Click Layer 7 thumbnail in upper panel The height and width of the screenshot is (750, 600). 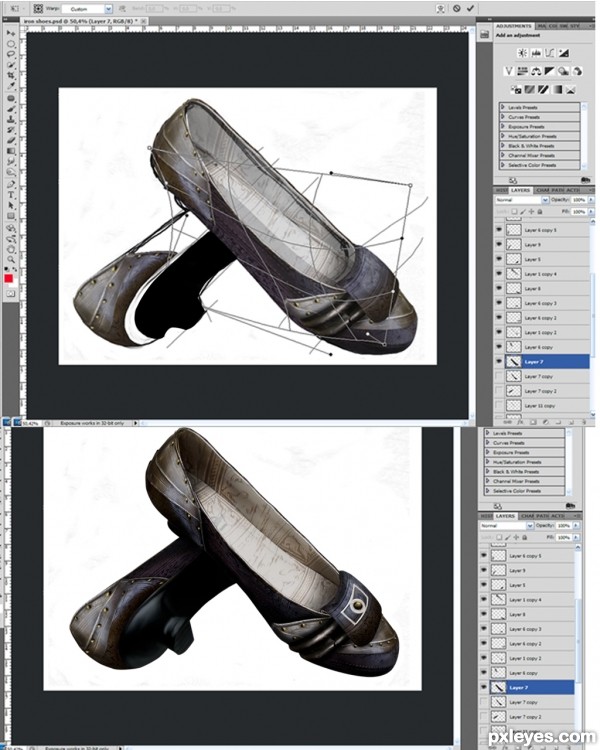(513, 362)
